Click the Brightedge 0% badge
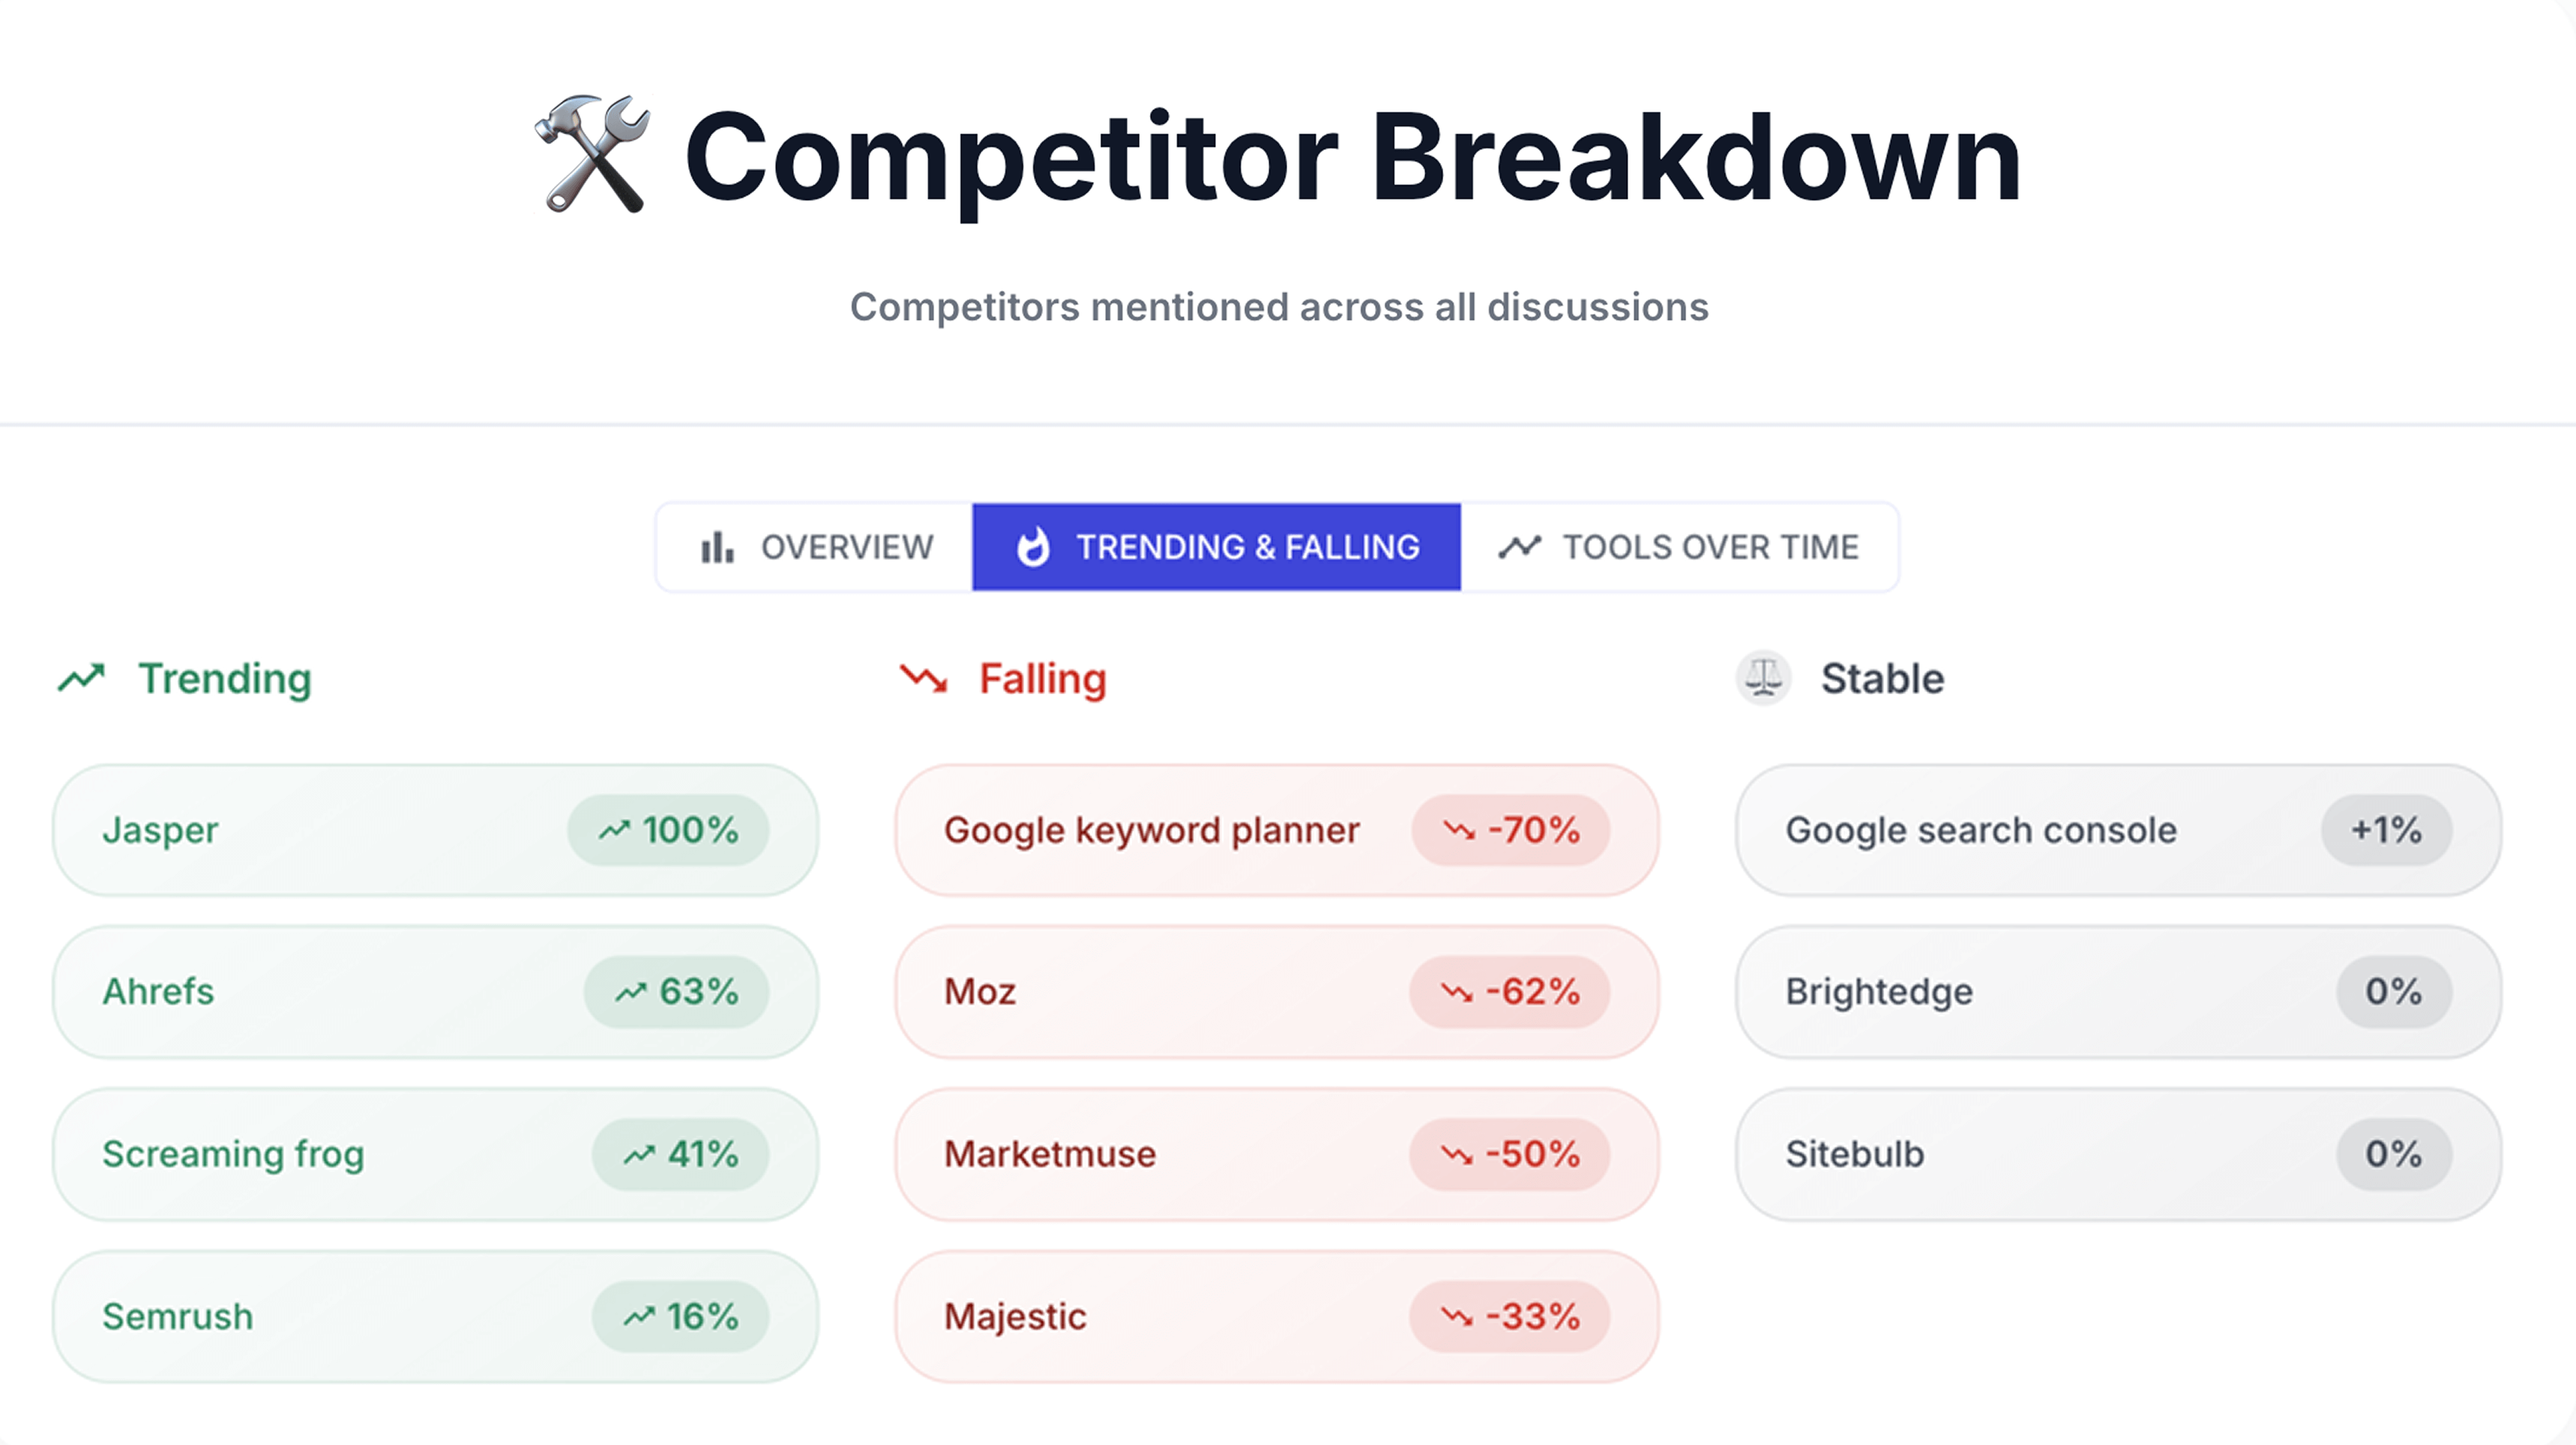The height and width of the screenshot is (1445, 2576). coord(2393,992)
